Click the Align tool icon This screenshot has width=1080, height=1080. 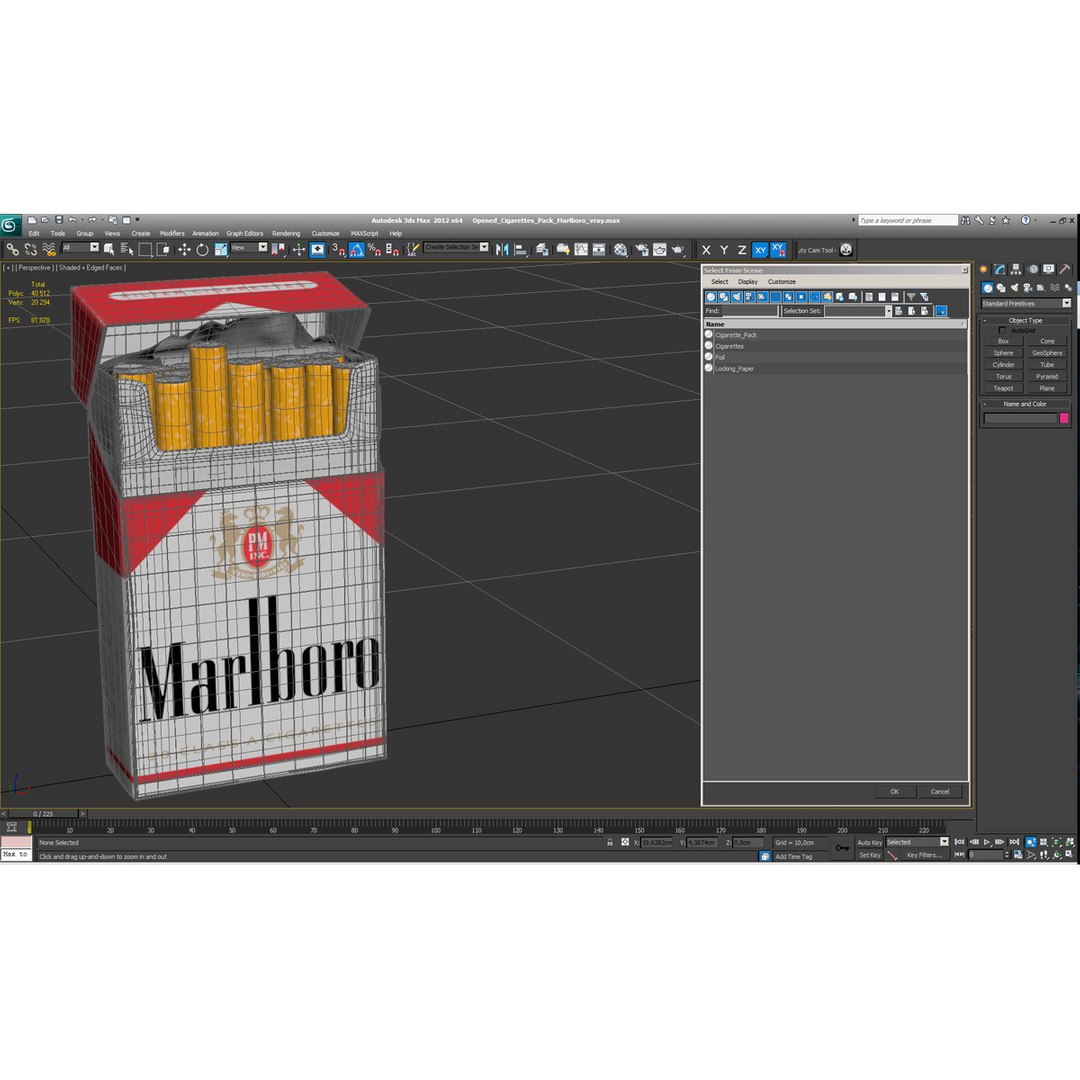pos(521,249)
